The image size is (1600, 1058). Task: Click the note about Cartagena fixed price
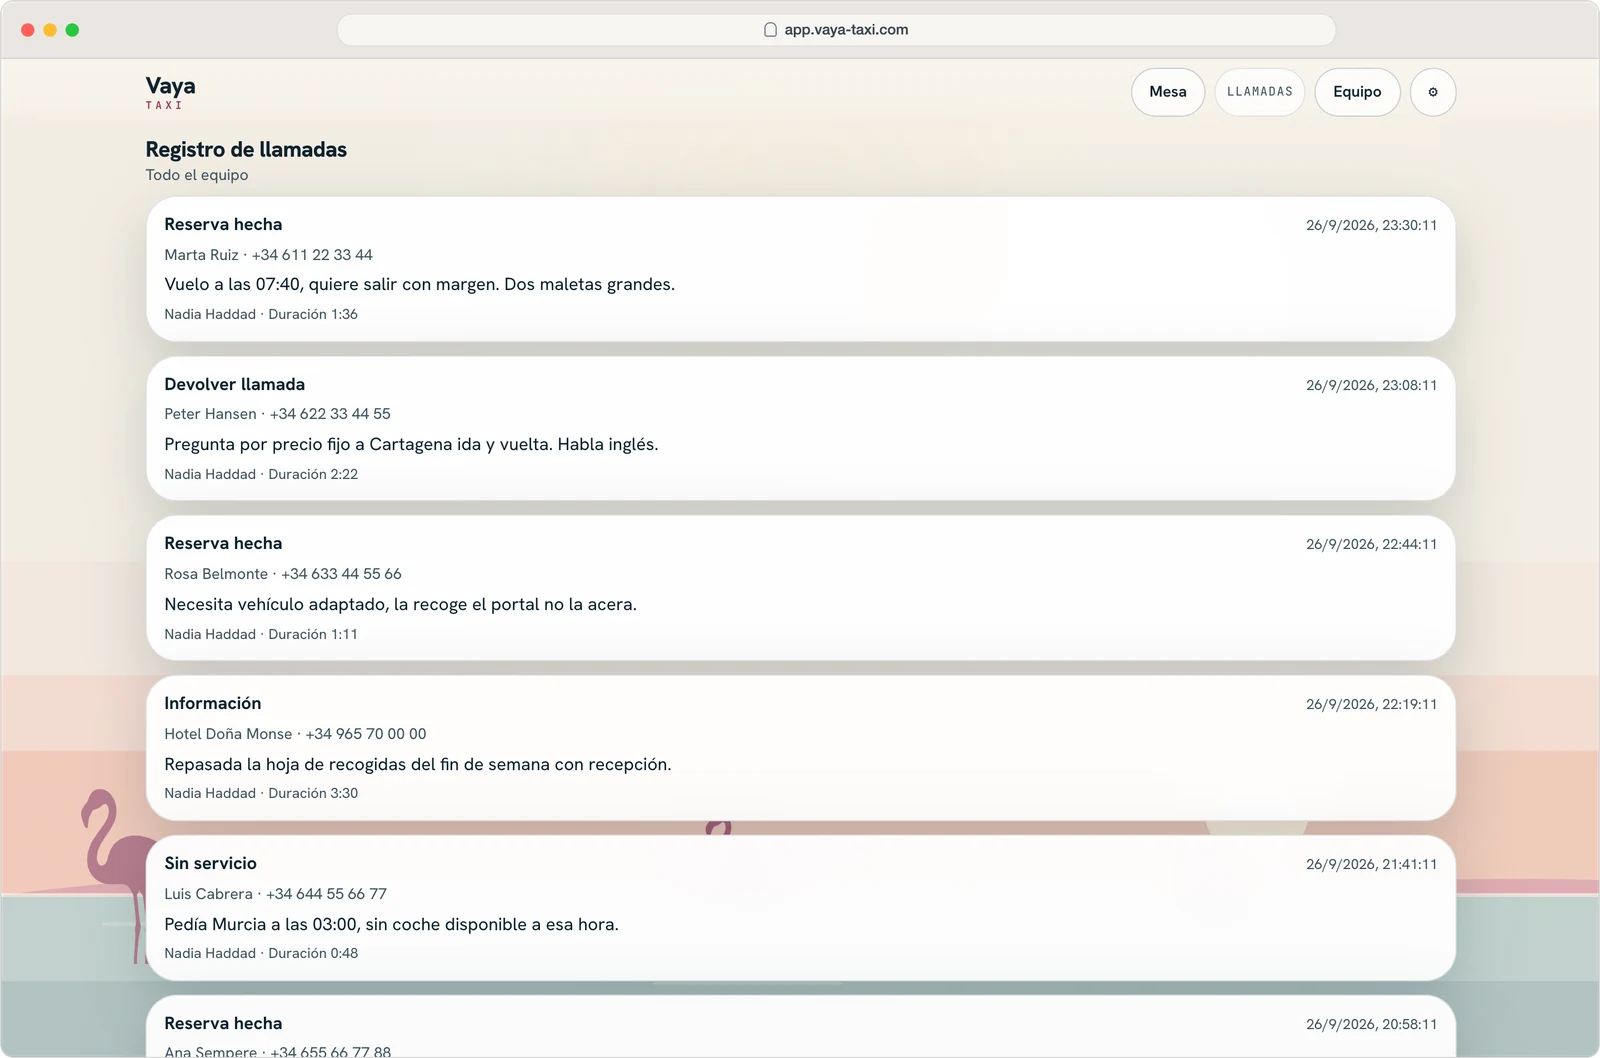tap(411, 445)
